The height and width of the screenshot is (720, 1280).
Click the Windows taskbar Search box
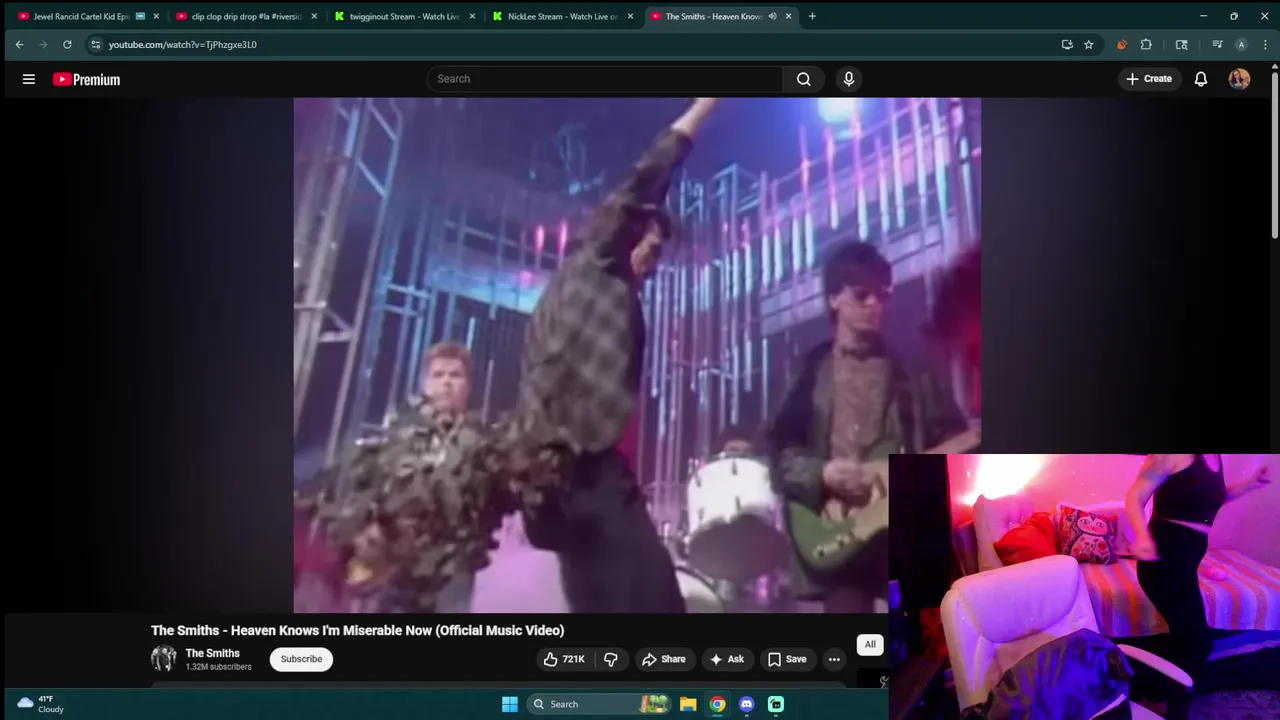[x=600, y=704]
